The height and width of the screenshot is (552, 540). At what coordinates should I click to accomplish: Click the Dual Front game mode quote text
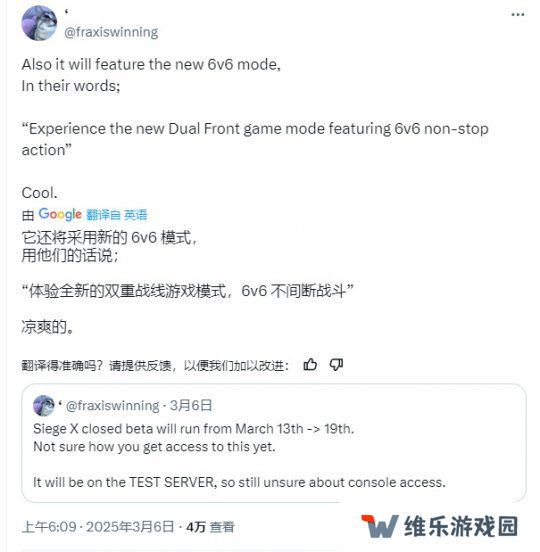pyautogui.click(x=255, y=139)
